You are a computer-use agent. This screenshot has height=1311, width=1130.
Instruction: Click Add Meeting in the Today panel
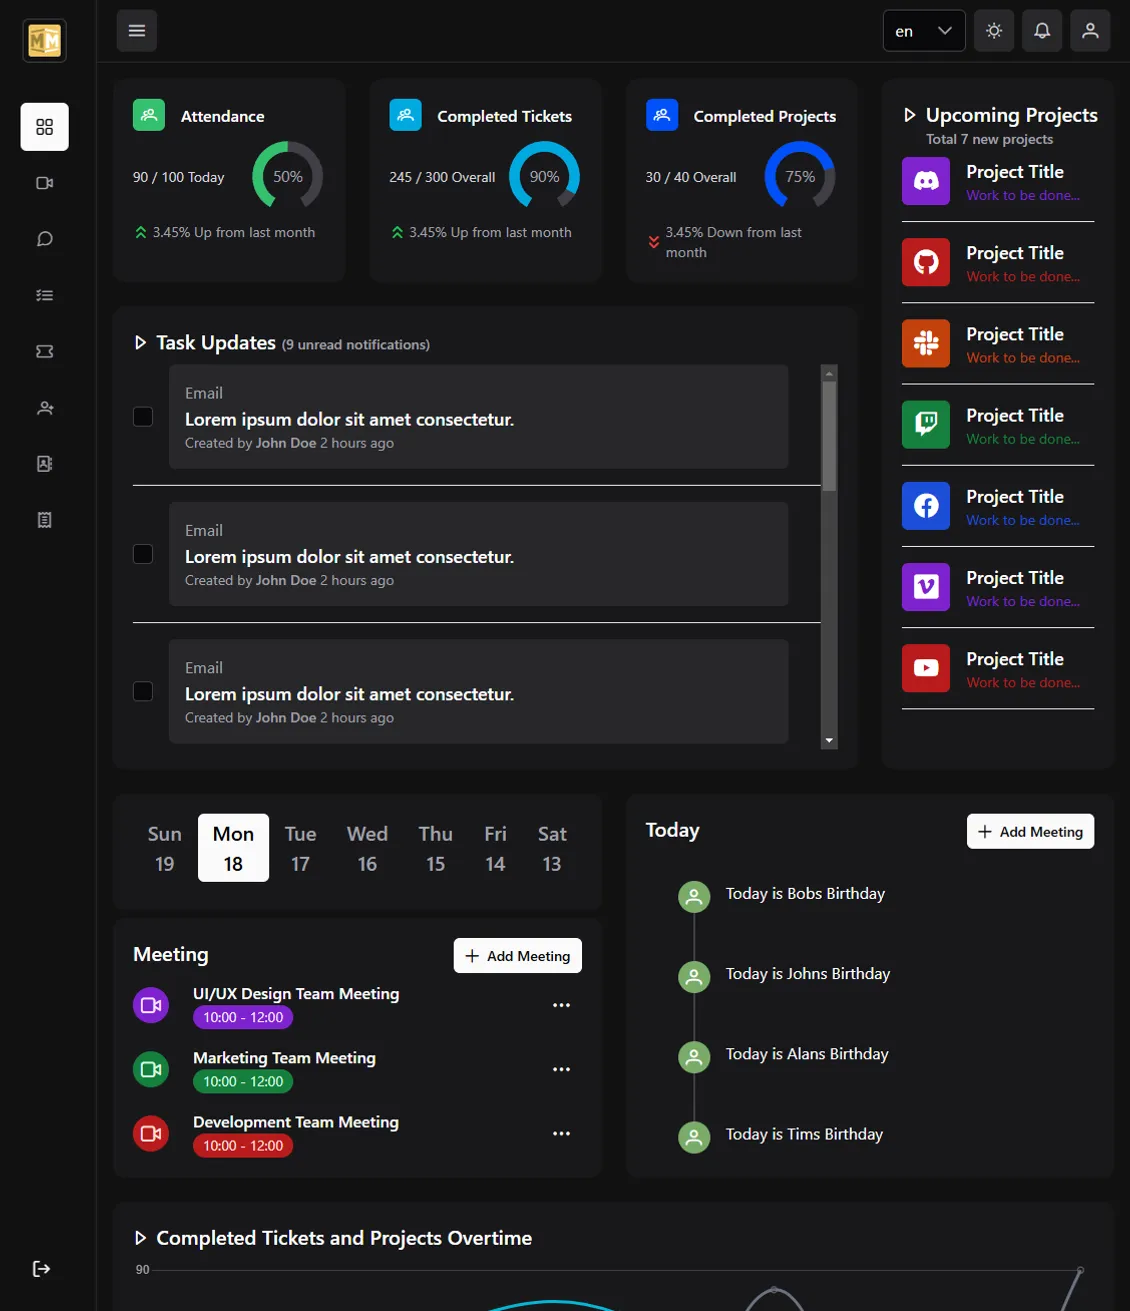coord(1030,831)
